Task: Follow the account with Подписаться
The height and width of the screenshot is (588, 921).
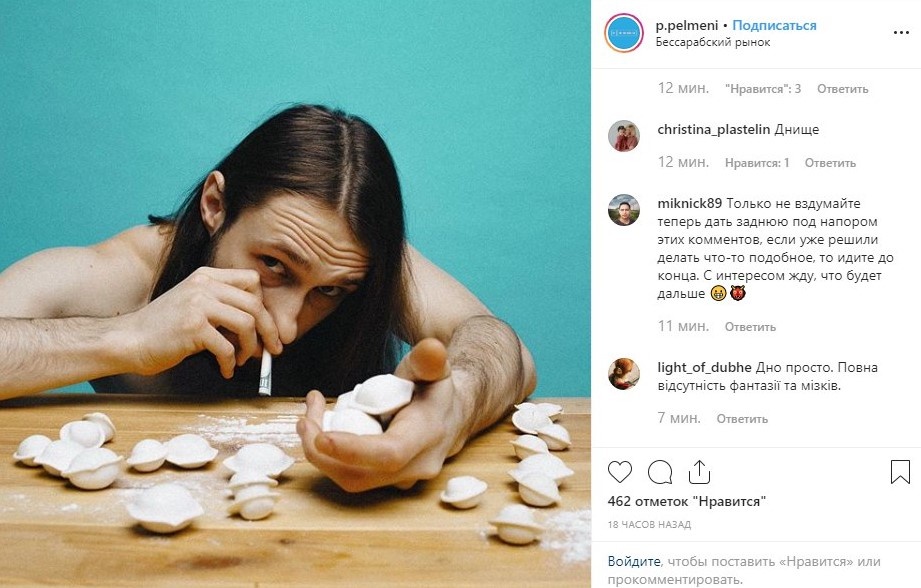Action: point(774,26)
